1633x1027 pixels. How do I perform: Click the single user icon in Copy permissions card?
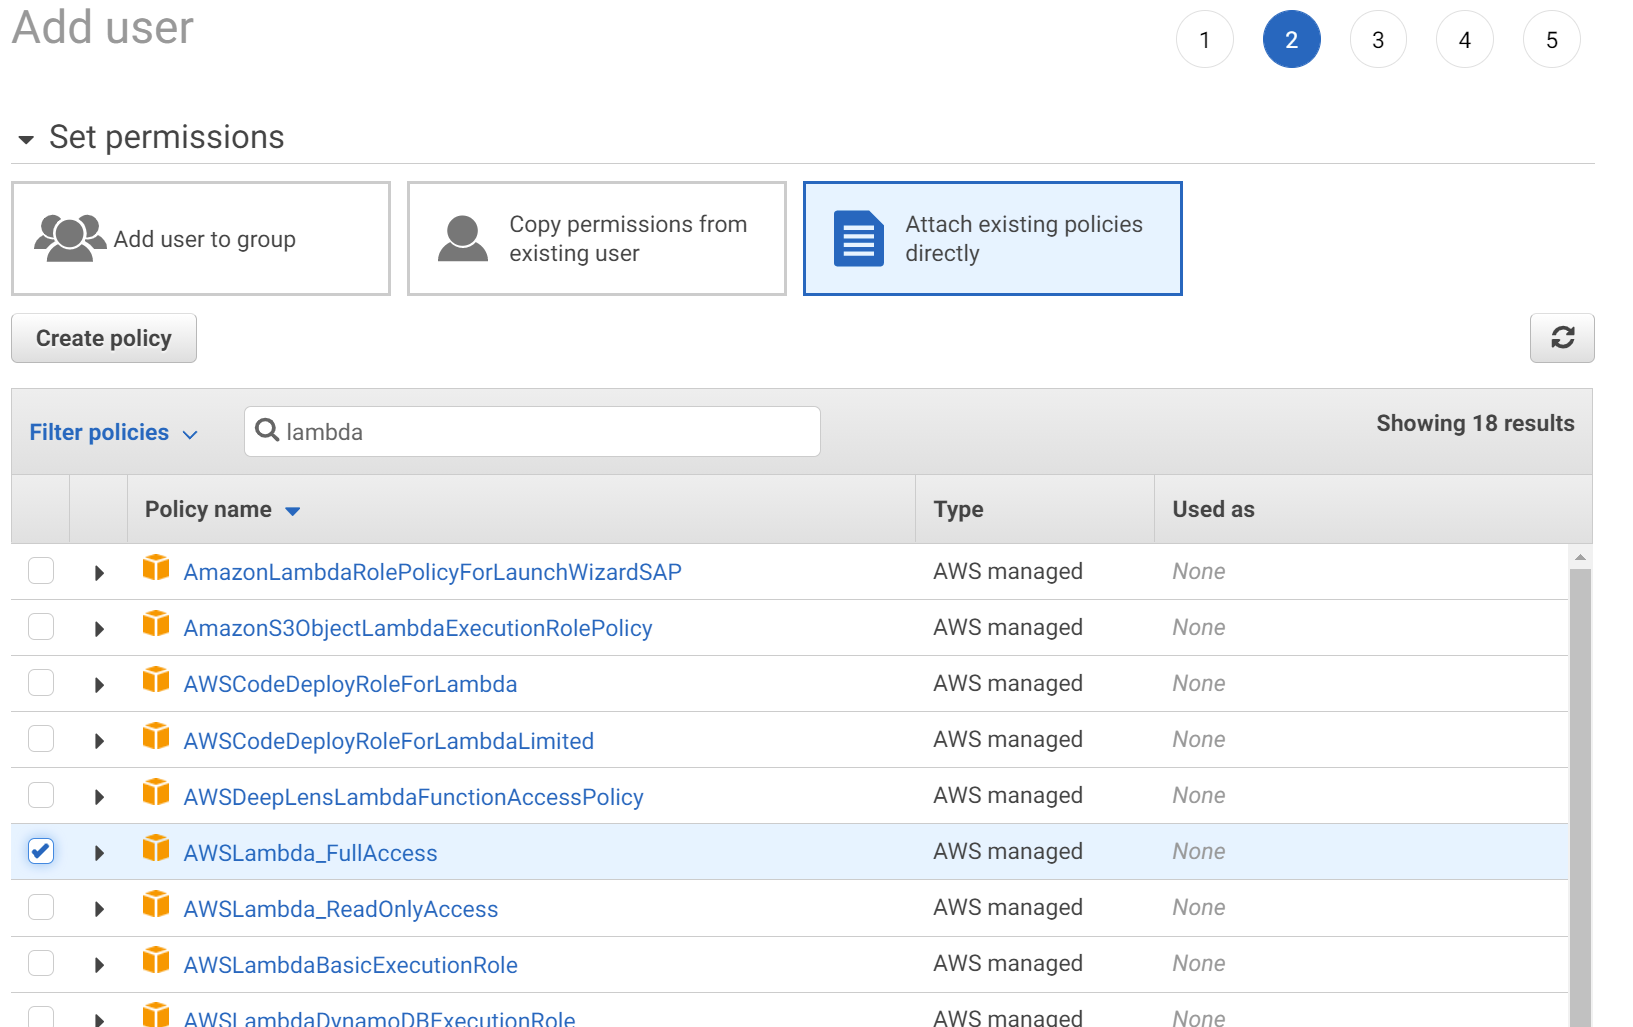point(463,238)
